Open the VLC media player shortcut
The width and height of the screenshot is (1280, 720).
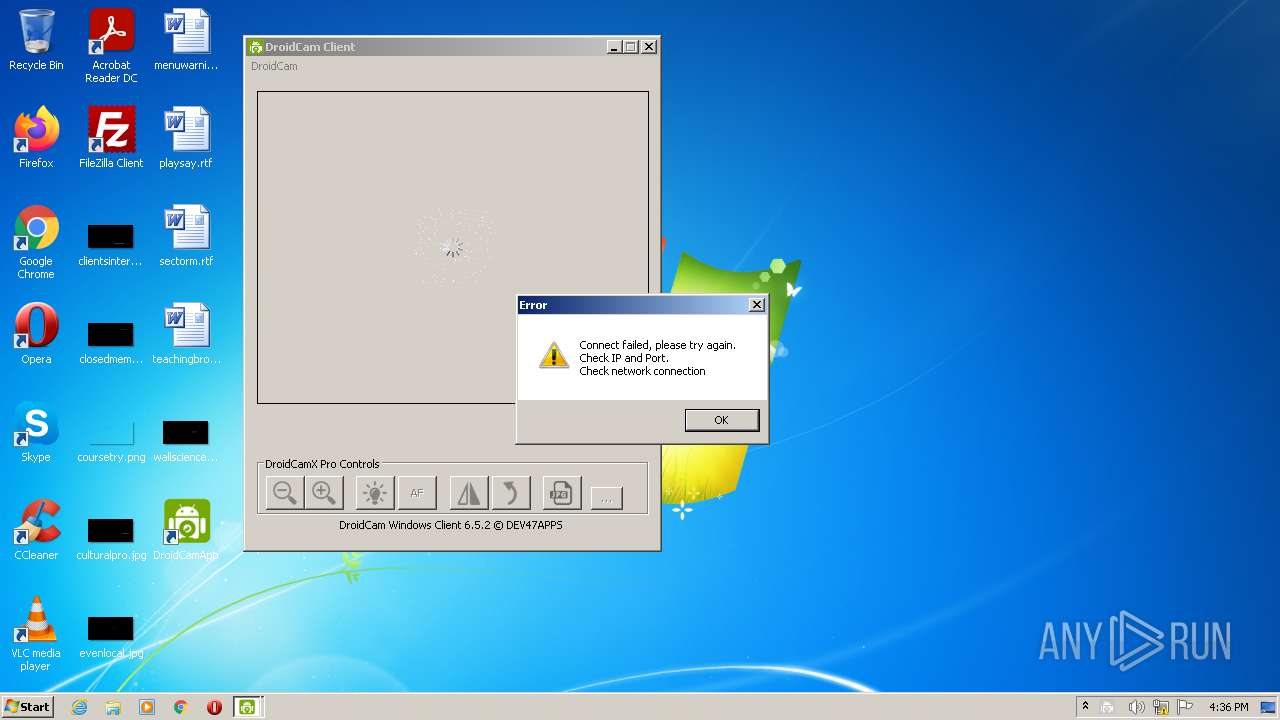pyautogui.click(x=36, y=635)
